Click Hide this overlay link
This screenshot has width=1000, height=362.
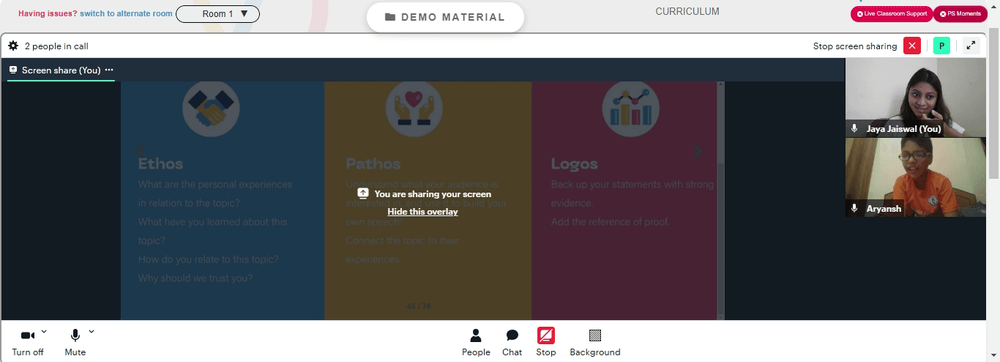point(423,212)
